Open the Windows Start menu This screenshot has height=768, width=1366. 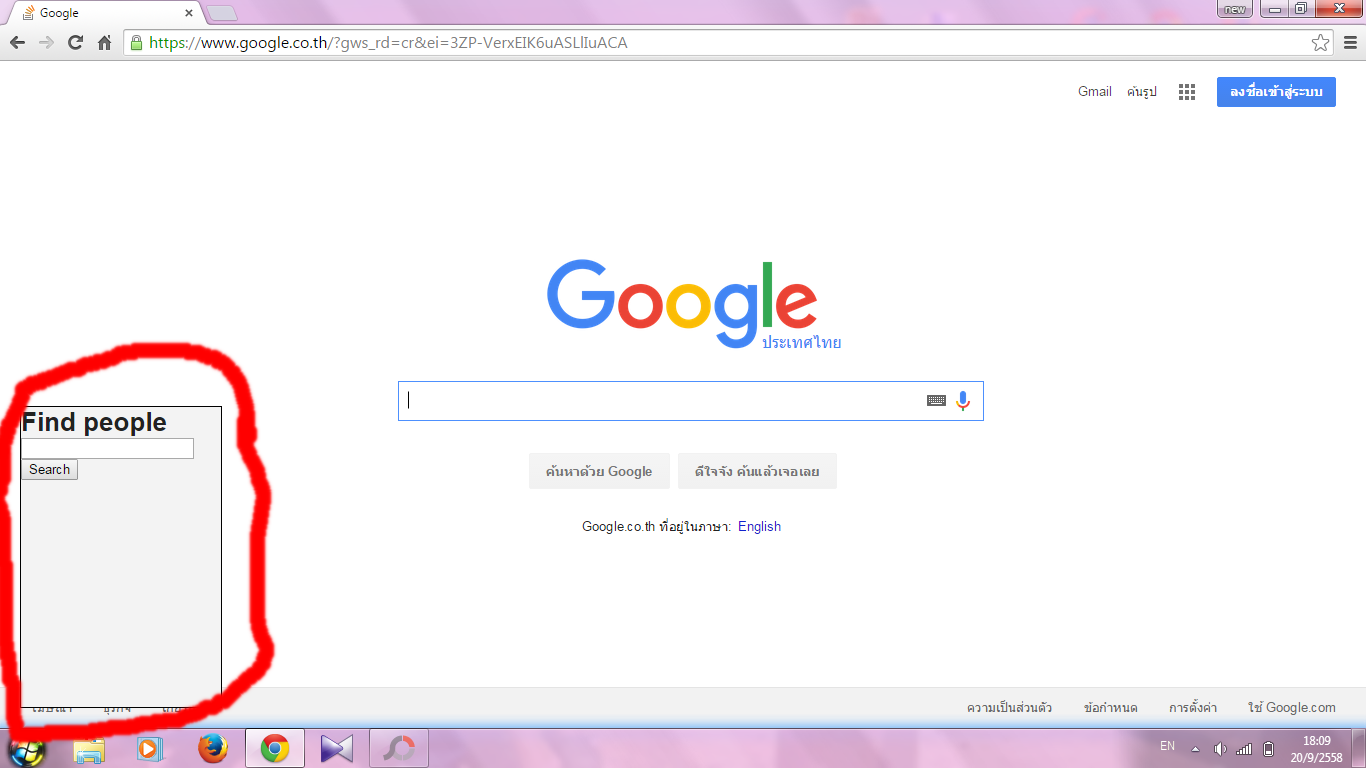27,748
